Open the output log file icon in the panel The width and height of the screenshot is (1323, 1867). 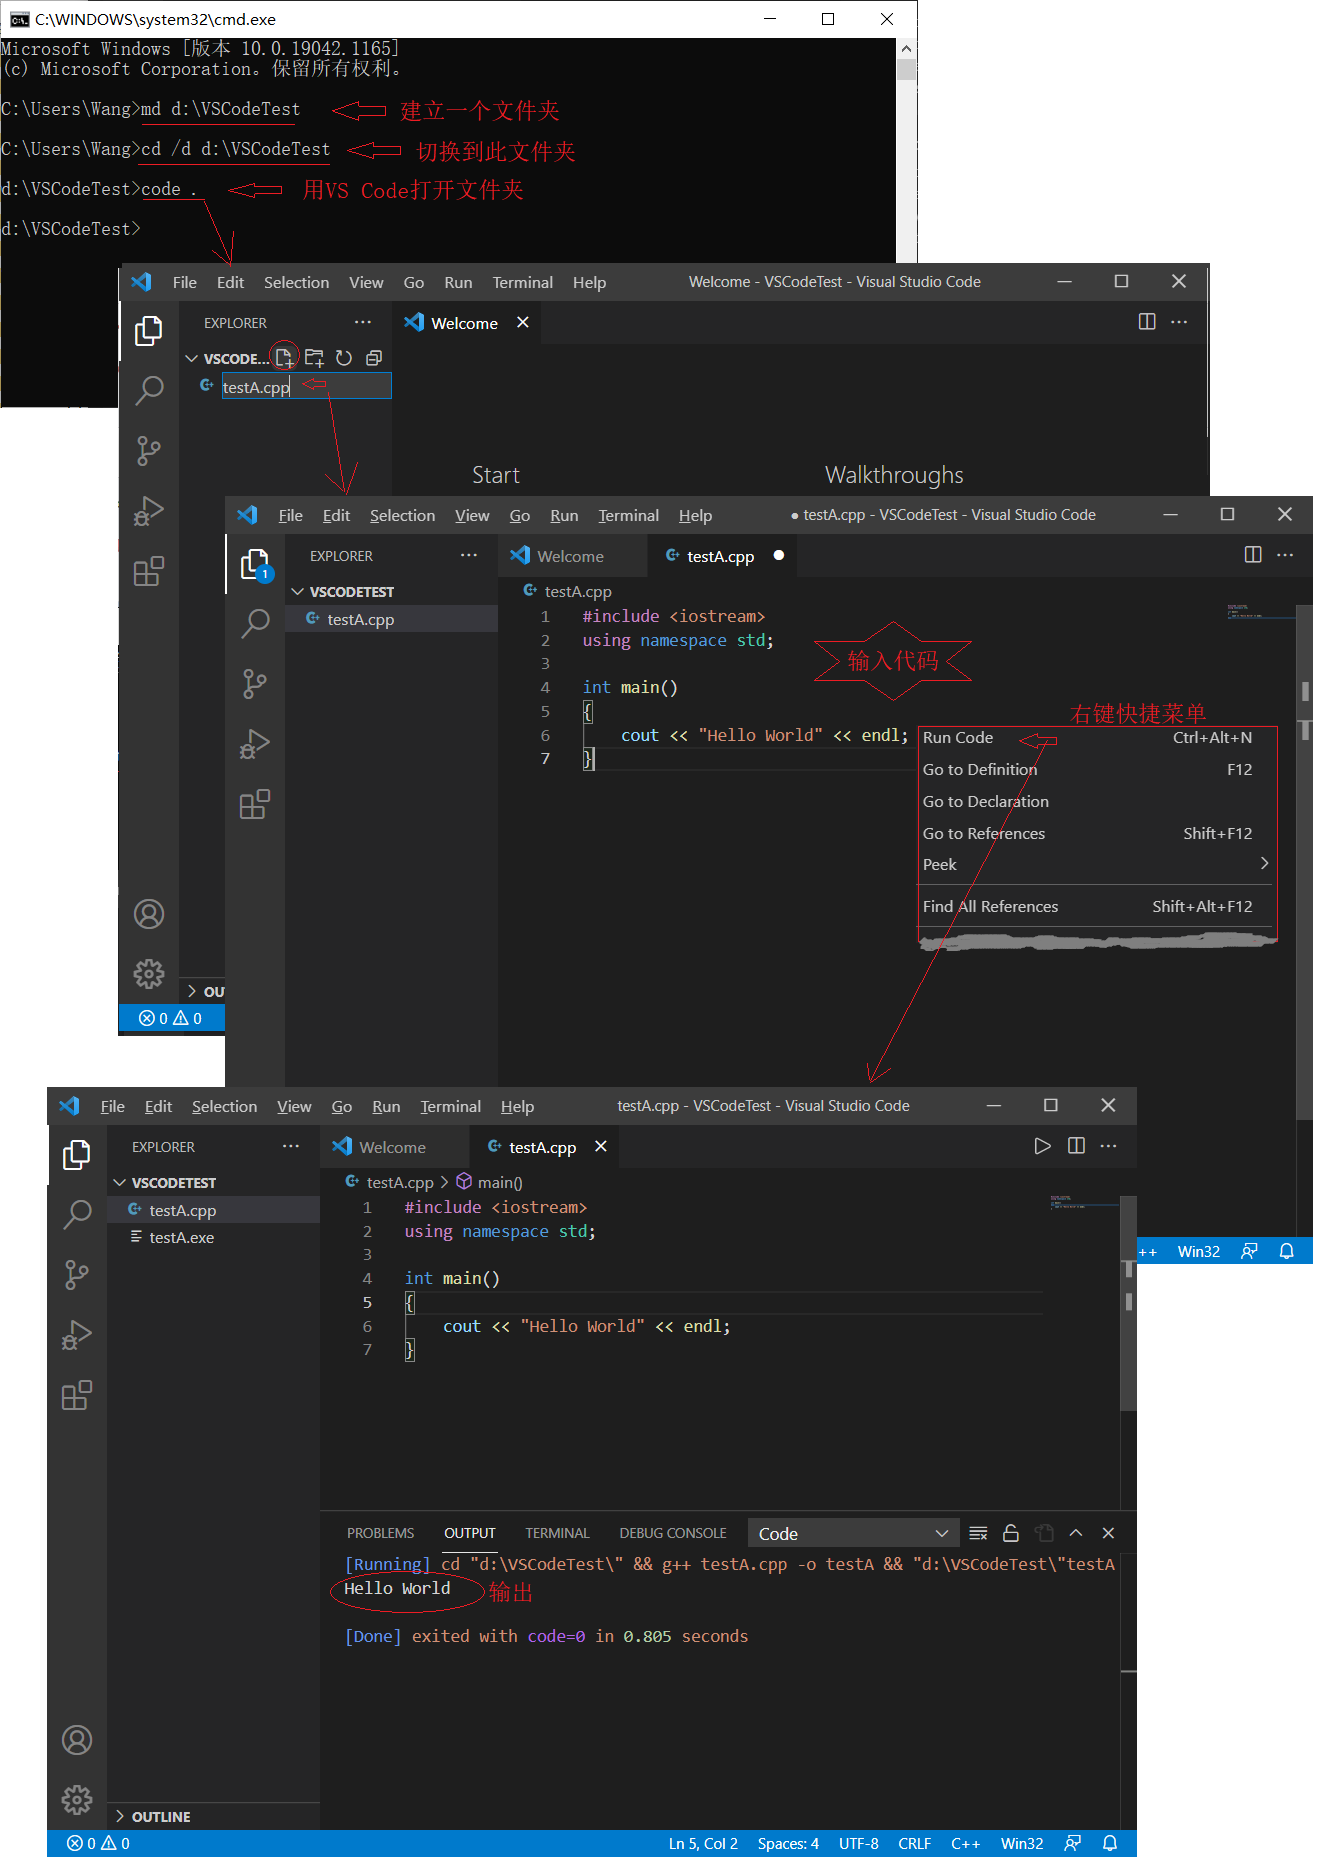pos(1044,1533)
